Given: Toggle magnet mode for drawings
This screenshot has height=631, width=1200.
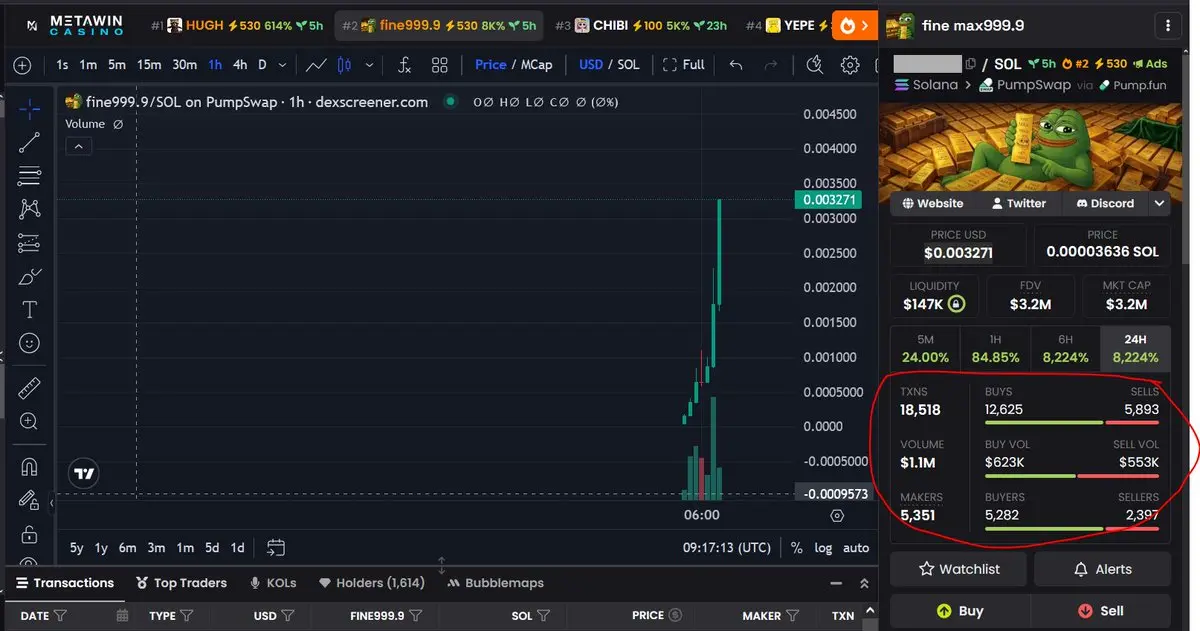Looking at the screenshot, I should 30,466.
